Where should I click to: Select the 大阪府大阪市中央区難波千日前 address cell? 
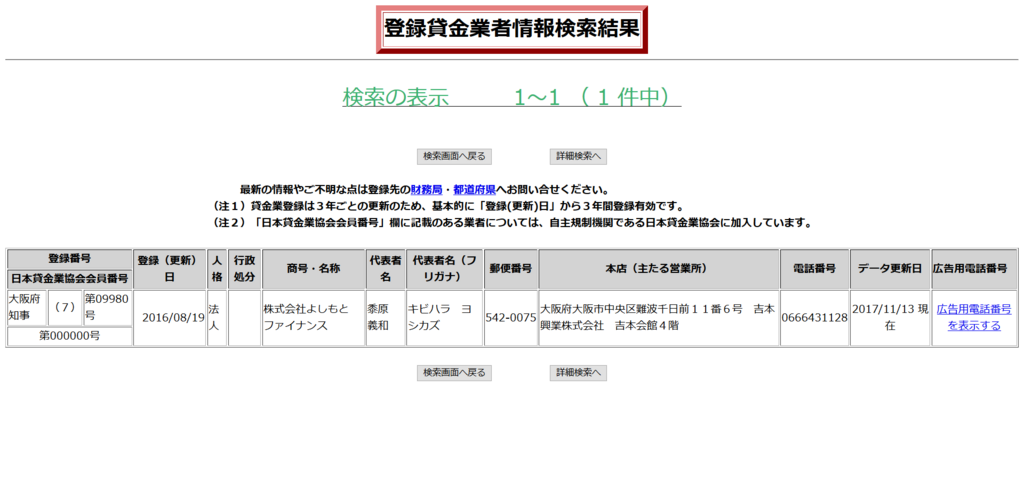tap(659, 318)
